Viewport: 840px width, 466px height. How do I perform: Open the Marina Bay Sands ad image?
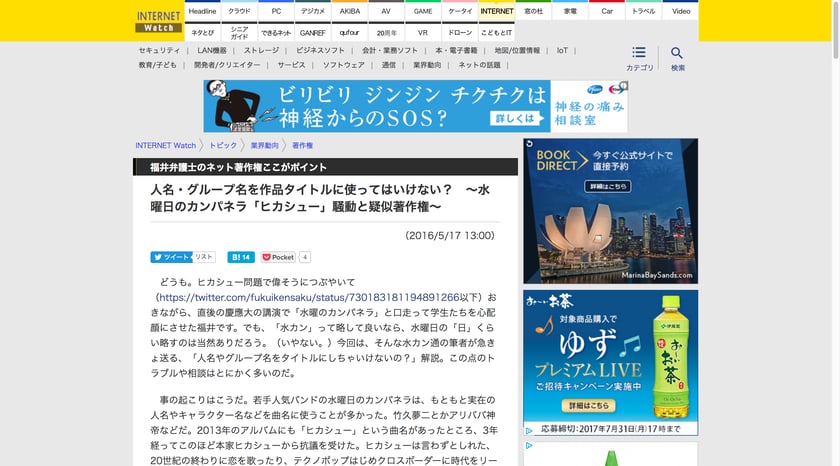tap(611, 211)
